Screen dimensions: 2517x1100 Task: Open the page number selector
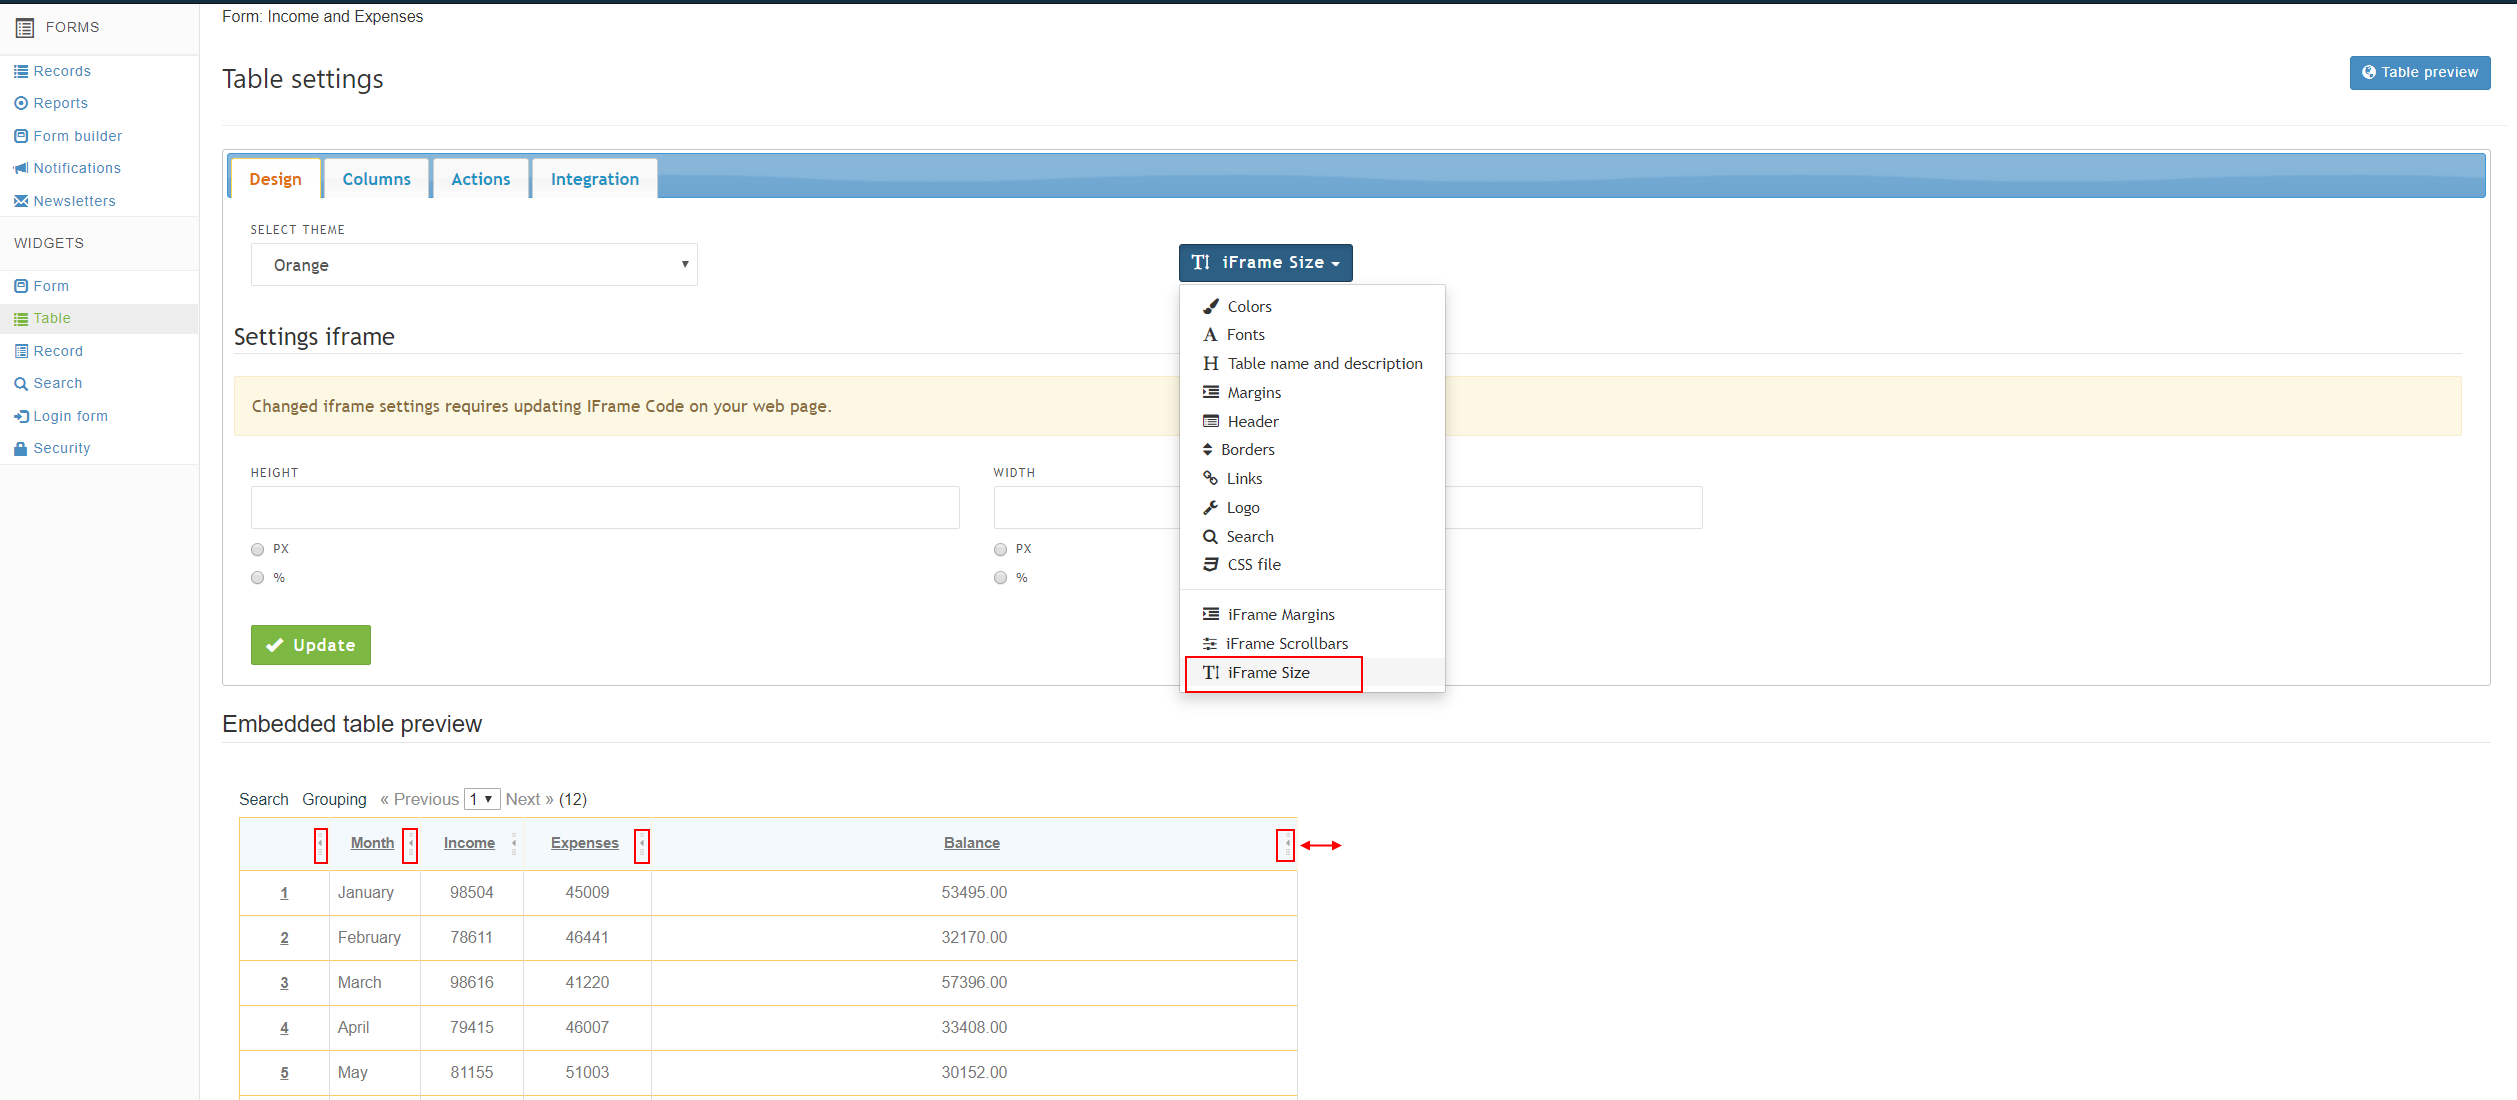pyautogui.click(x=482, y=799)
